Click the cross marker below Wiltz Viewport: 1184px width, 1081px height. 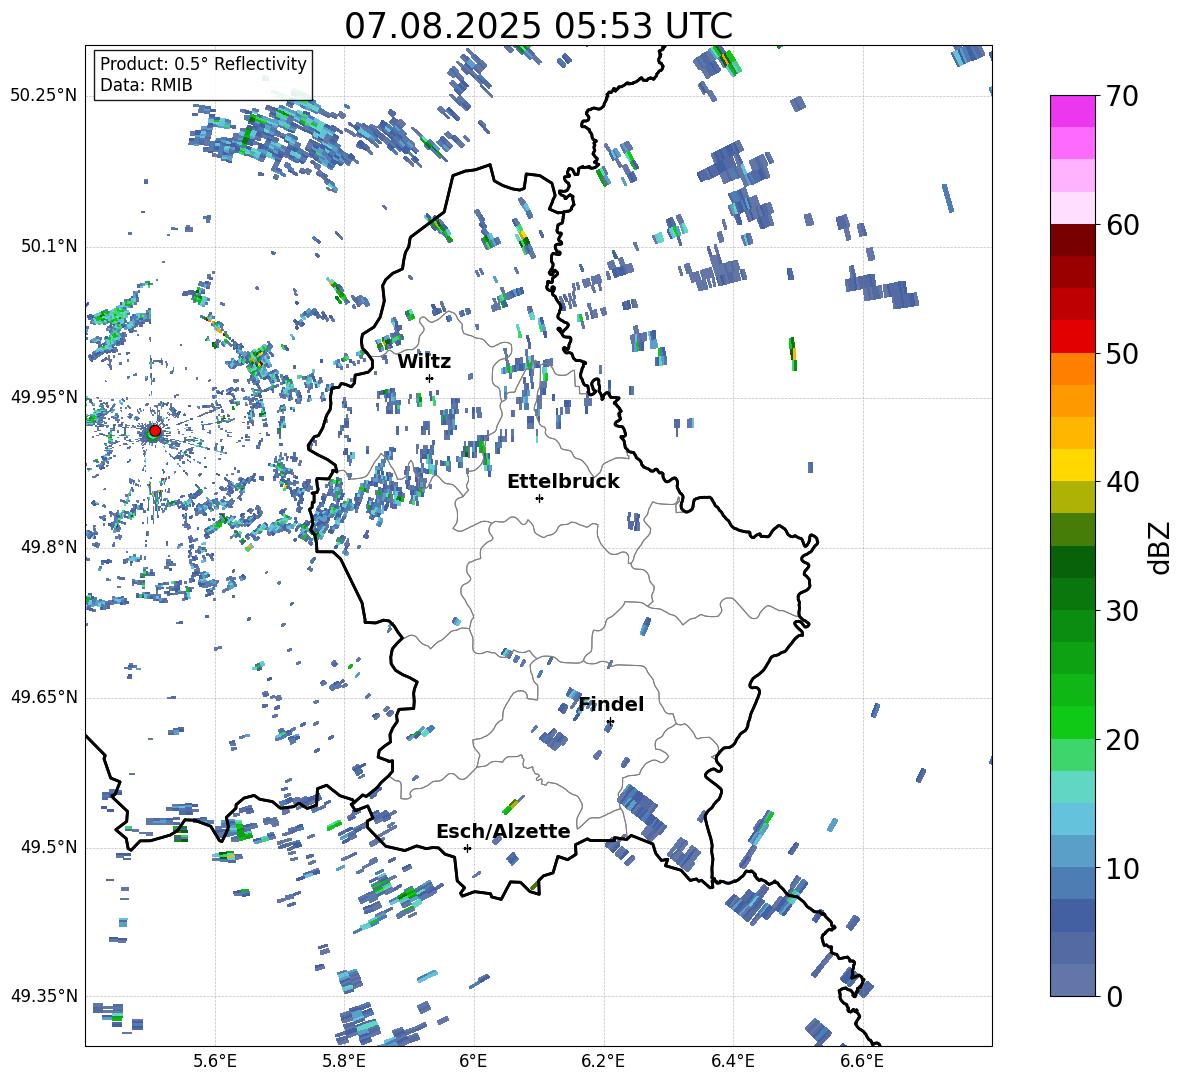(x=430, y=378)
